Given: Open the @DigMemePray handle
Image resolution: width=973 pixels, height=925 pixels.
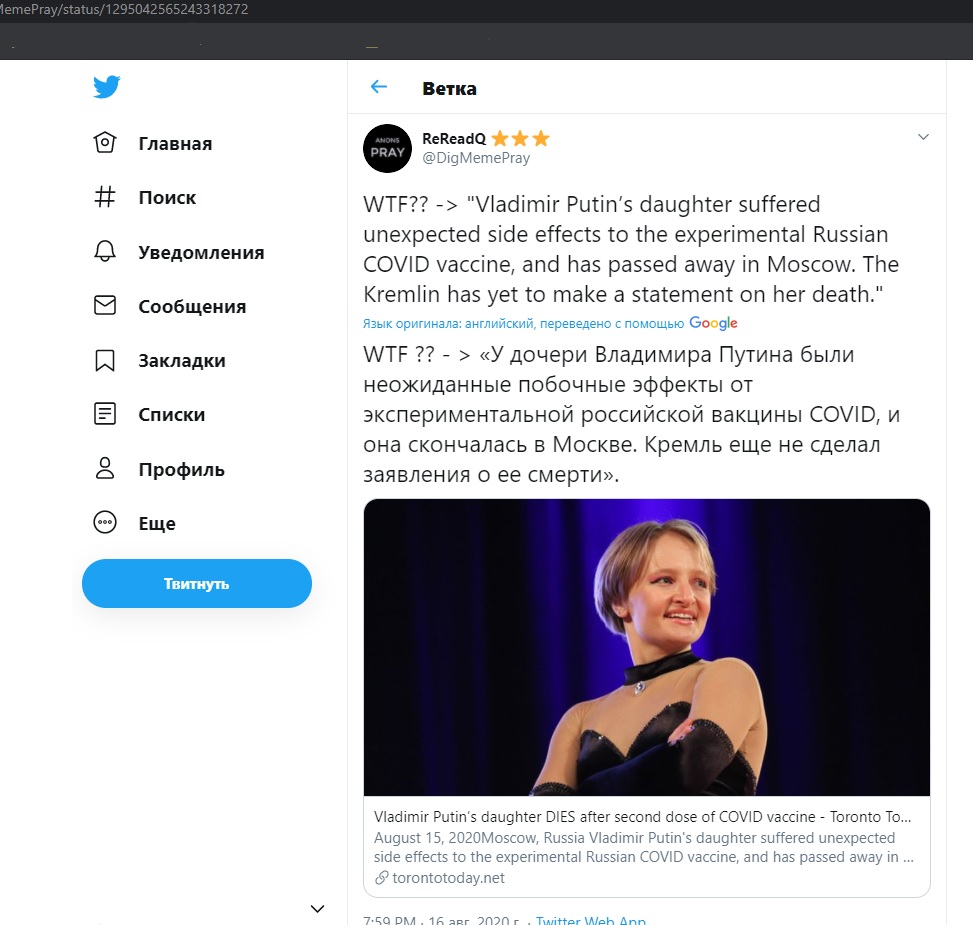Looking at the screenshot, I should pyautogui.click(x=476, y=158).
